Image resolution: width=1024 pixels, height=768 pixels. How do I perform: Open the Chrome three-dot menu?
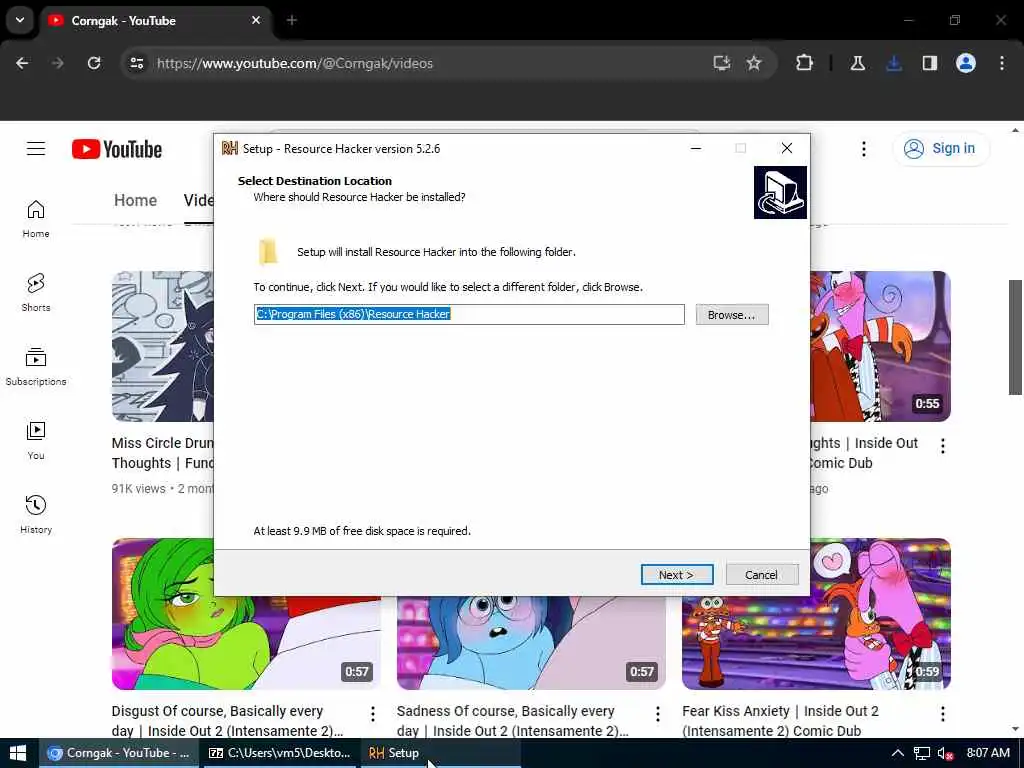pyautogui.click(x=1002, y=63)
